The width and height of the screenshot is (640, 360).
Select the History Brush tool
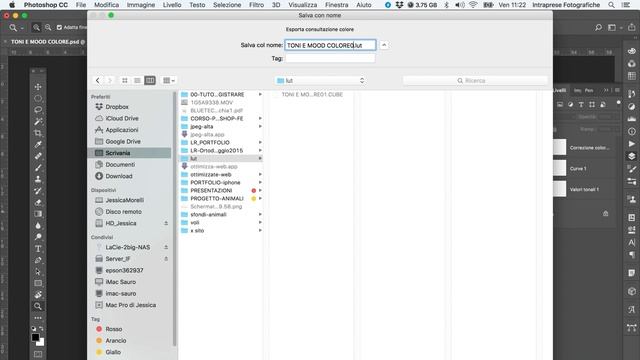(x=38, y=191)
